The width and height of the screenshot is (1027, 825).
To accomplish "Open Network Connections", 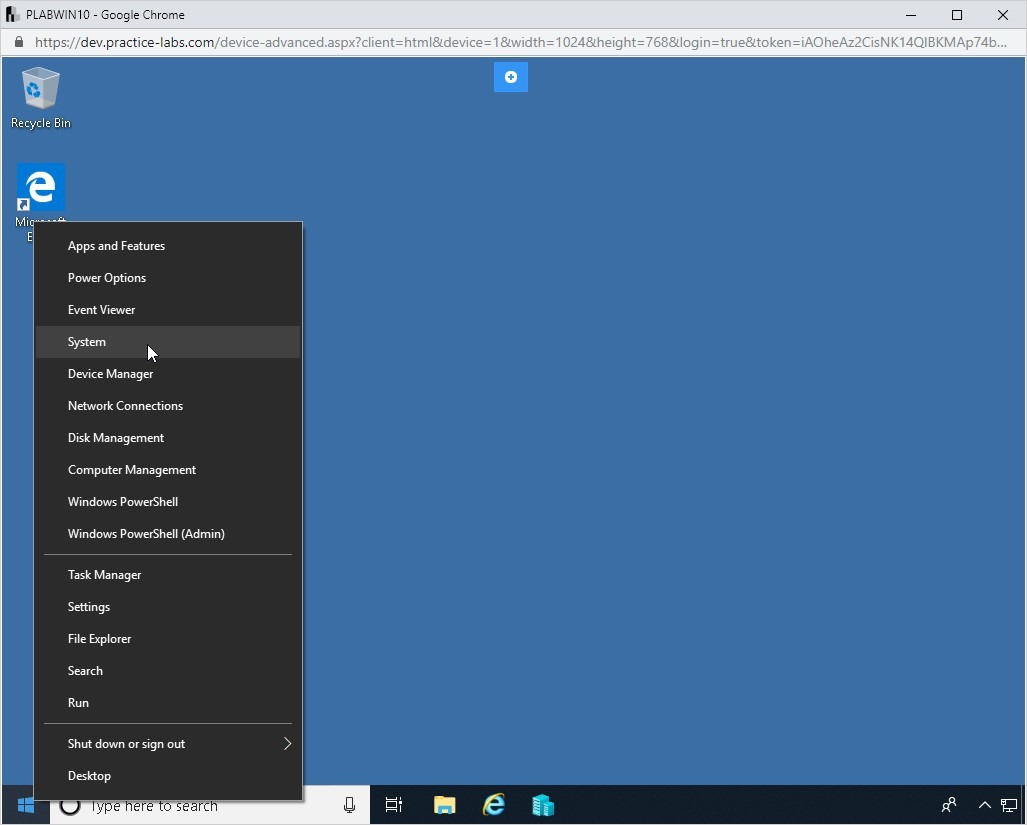I will coord(168,407).
